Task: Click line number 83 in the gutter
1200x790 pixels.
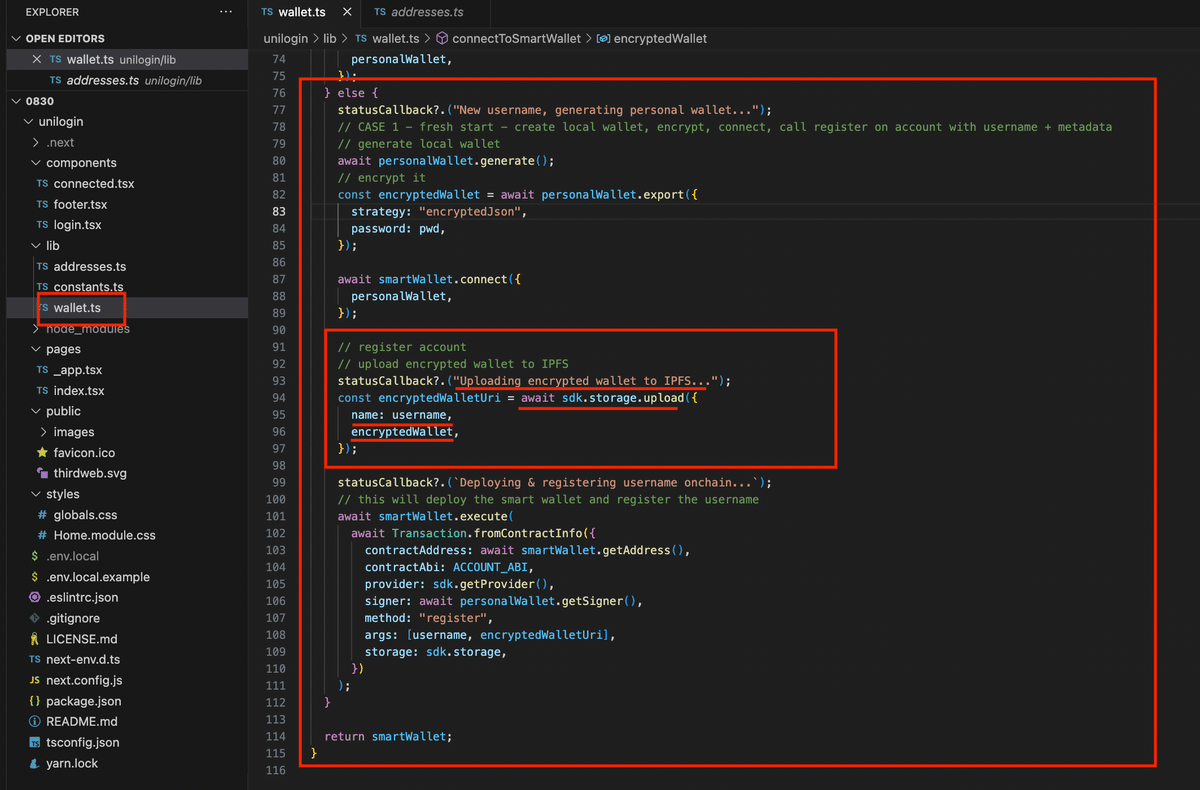Action: pos(278,211)
